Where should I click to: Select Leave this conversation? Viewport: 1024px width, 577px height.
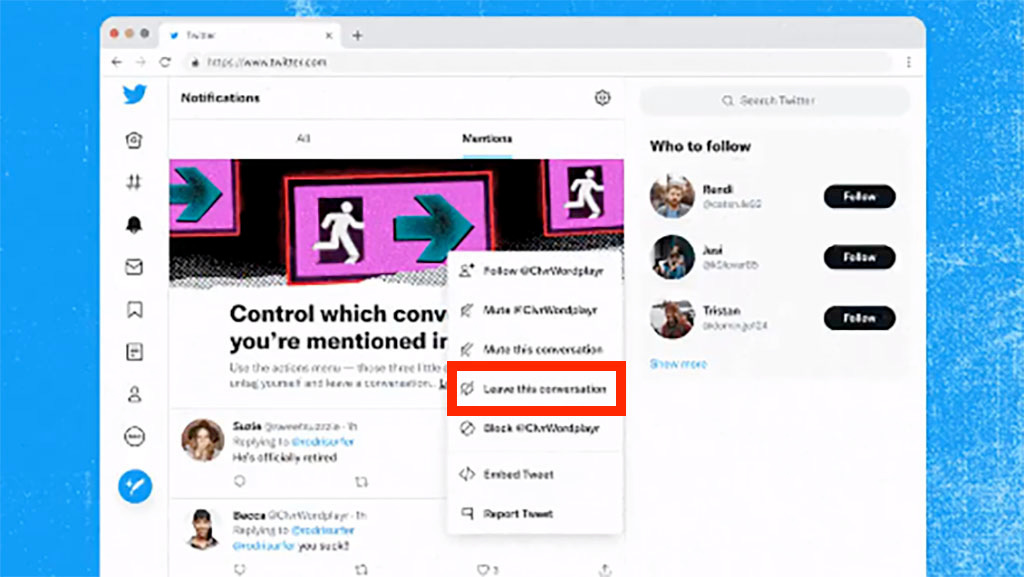[536, 389]
